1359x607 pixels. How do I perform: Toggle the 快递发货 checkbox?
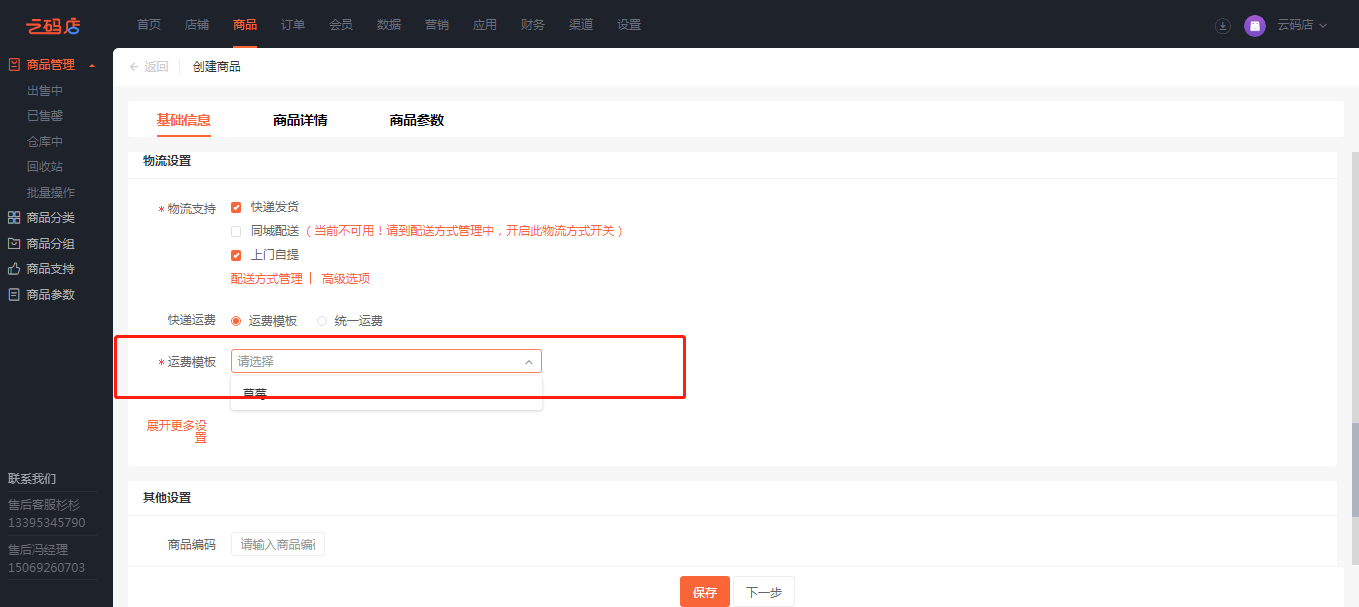click(x=236, y=207)
